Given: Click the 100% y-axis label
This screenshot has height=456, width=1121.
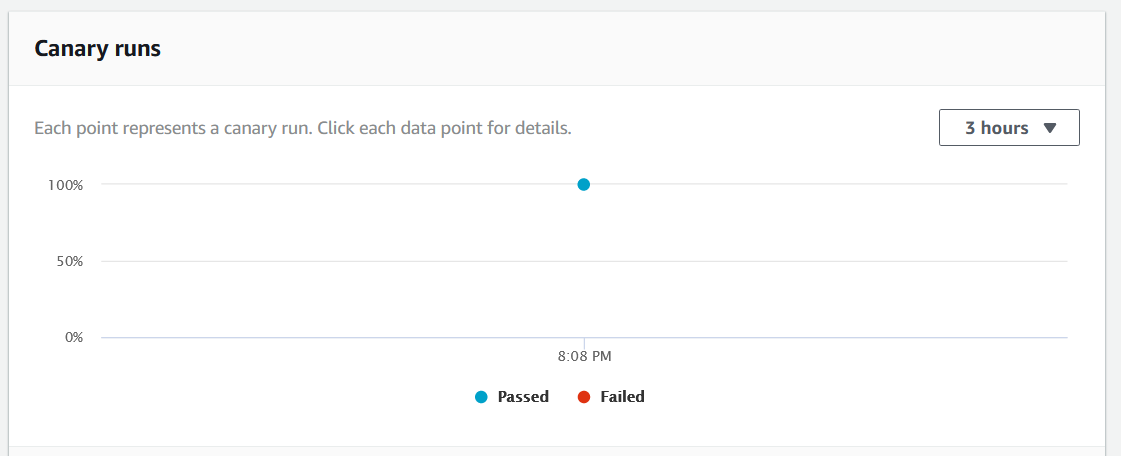Looking at the screenshot, I should coord(66,185).
